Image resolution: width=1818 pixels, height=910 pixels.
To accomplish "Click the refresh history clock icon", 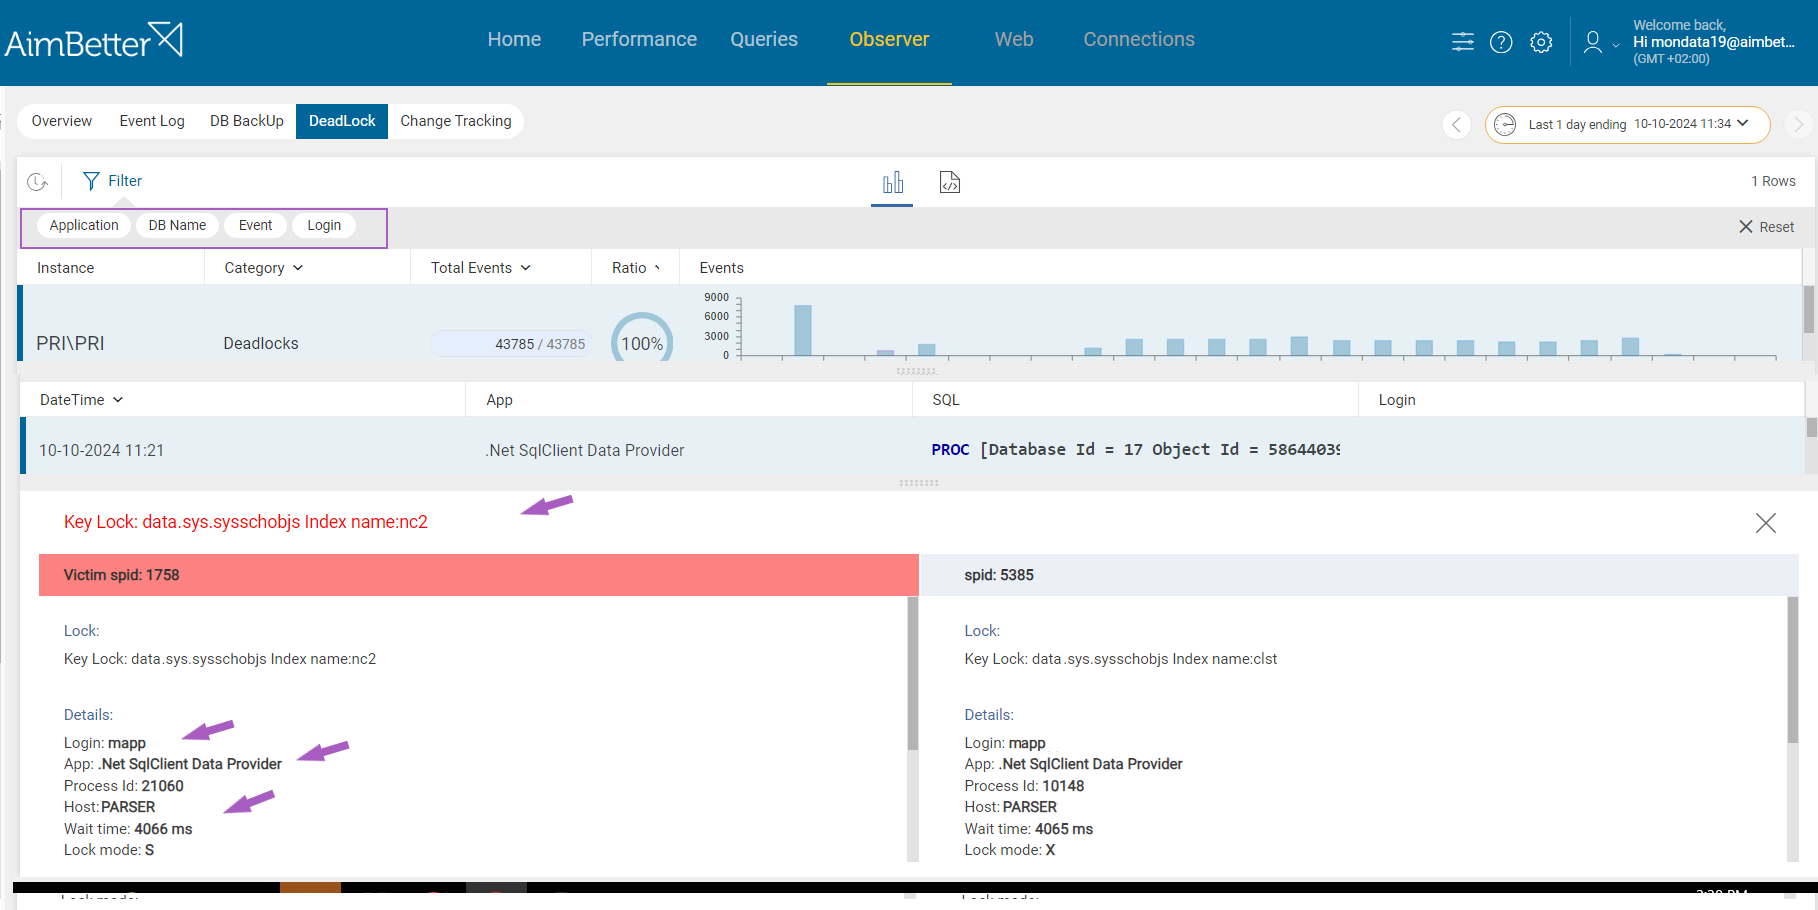I will (37, 181).
